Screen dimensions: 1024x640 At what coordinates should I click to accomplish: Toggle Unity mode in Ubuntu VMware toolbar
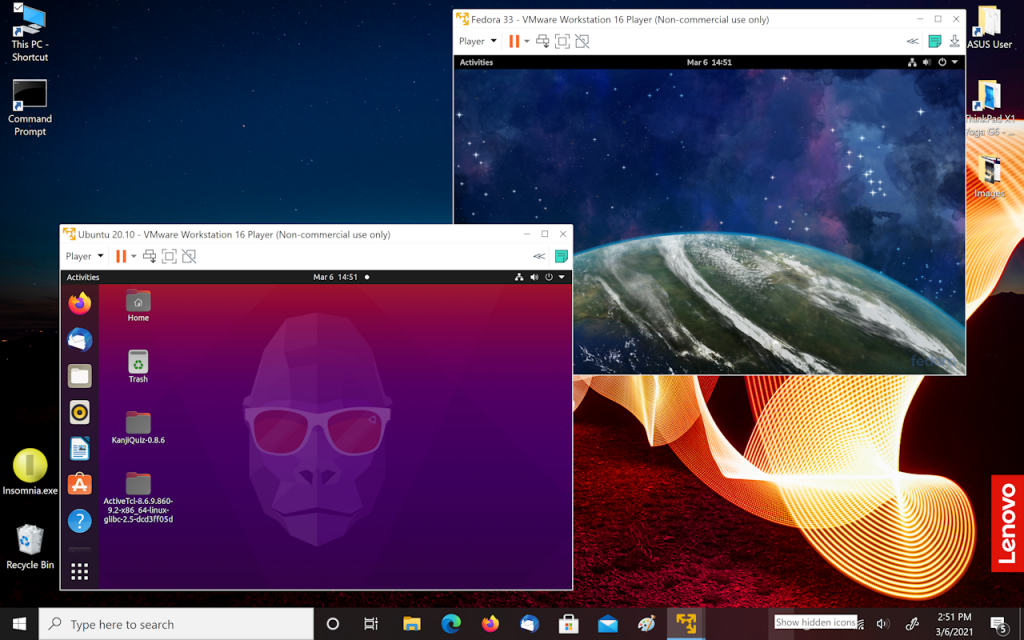[189, 256]
